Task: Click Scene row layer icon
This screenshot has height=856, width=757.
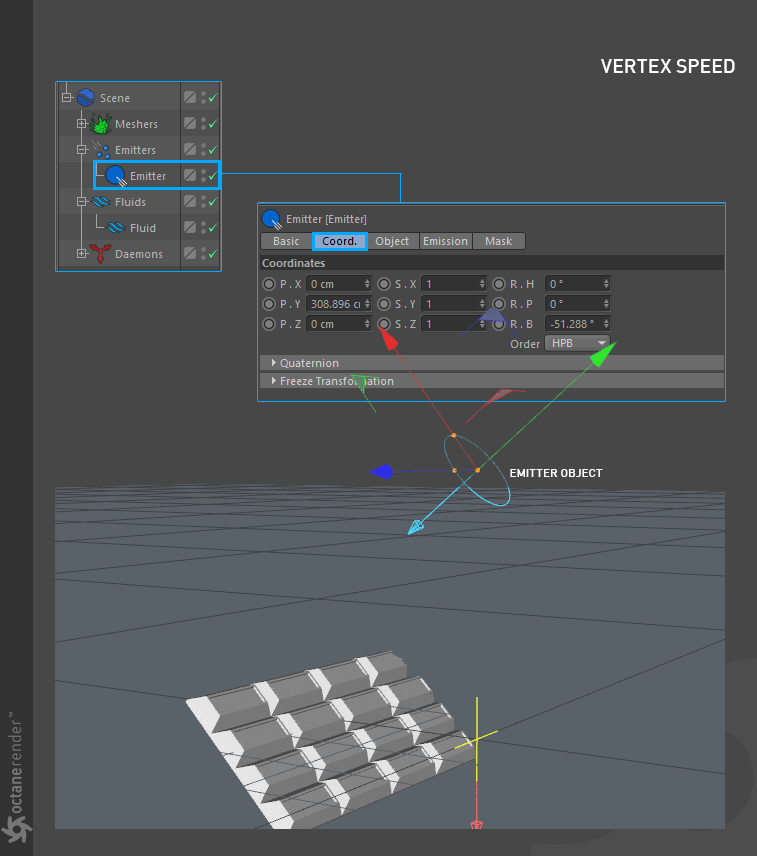Action: (x=189, y=97)
